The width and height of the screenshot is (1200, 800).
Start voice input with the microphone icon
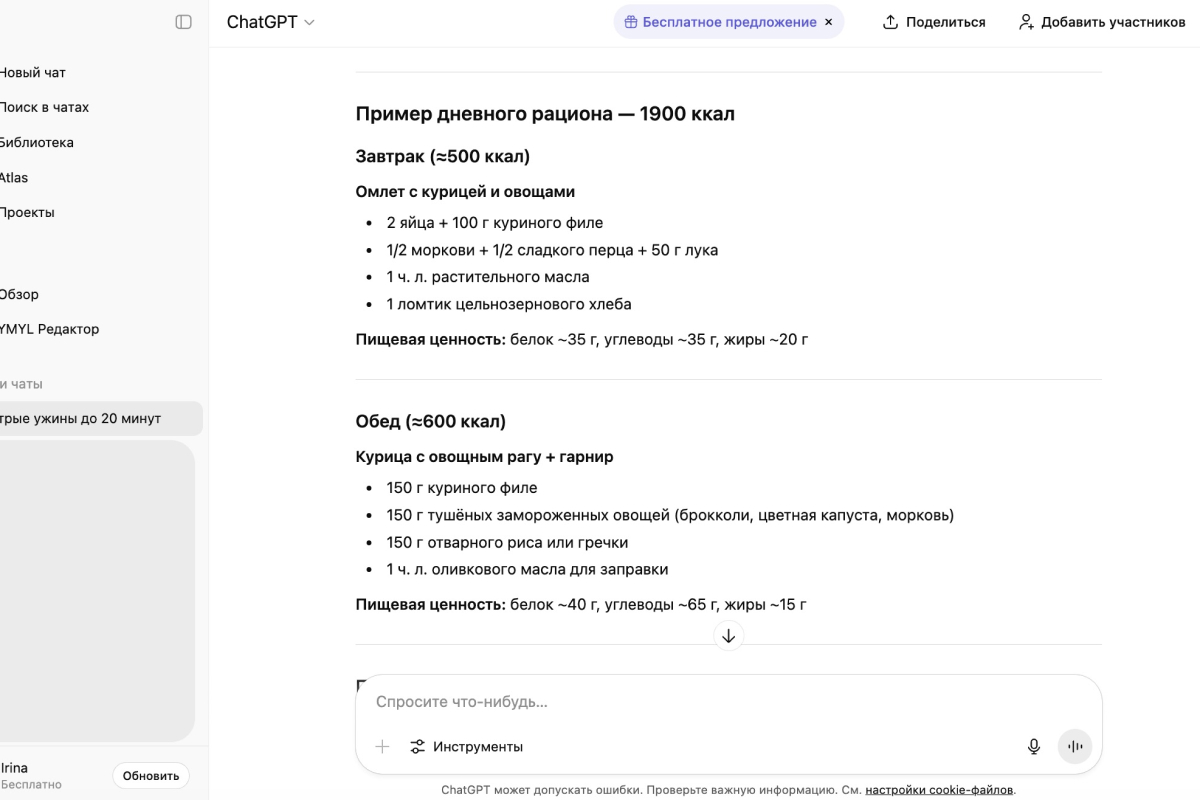pyautogui.click(x=1033, y=746)
